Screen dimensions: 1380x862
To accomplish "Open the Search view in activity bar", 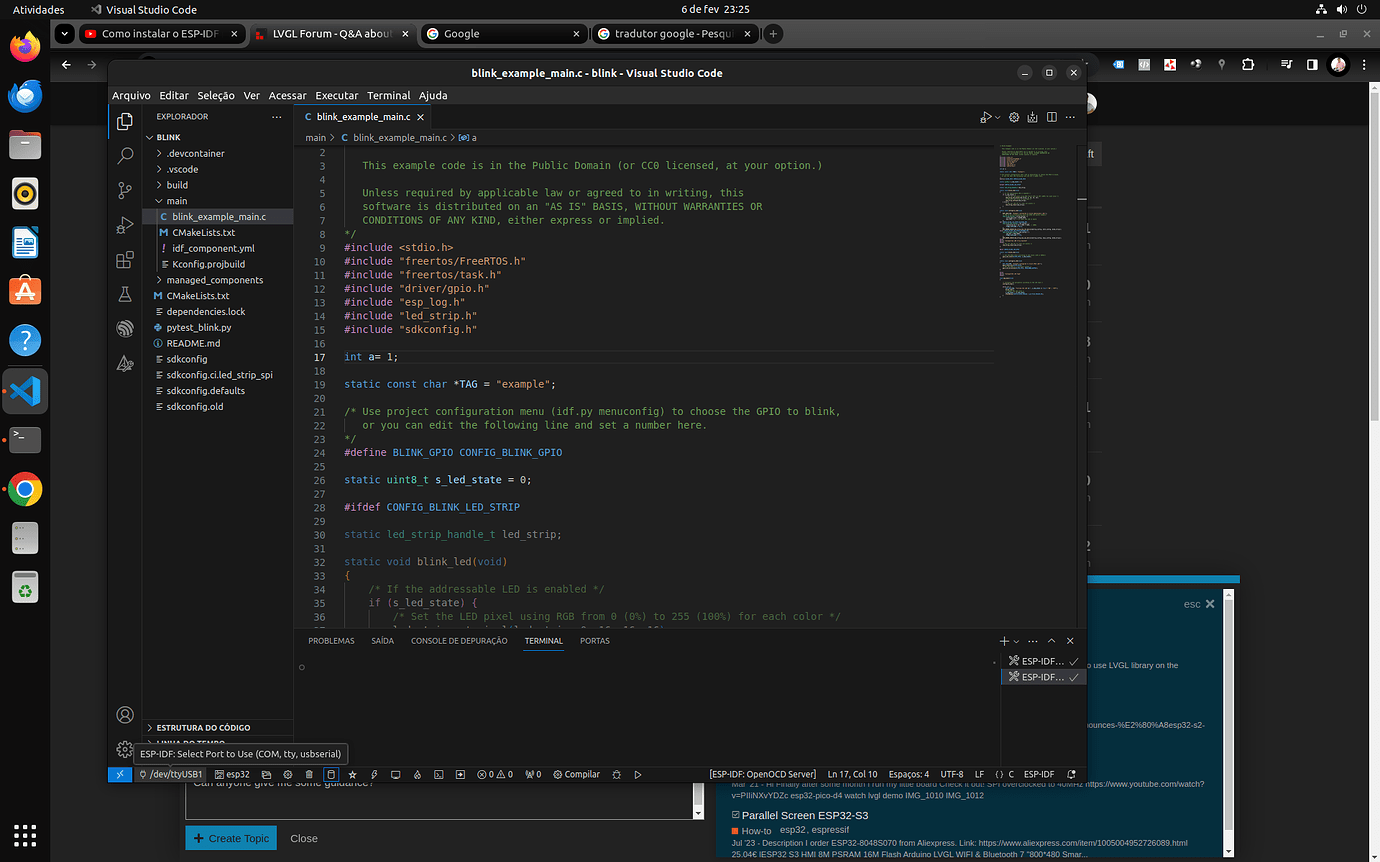I will click(125, 156).
